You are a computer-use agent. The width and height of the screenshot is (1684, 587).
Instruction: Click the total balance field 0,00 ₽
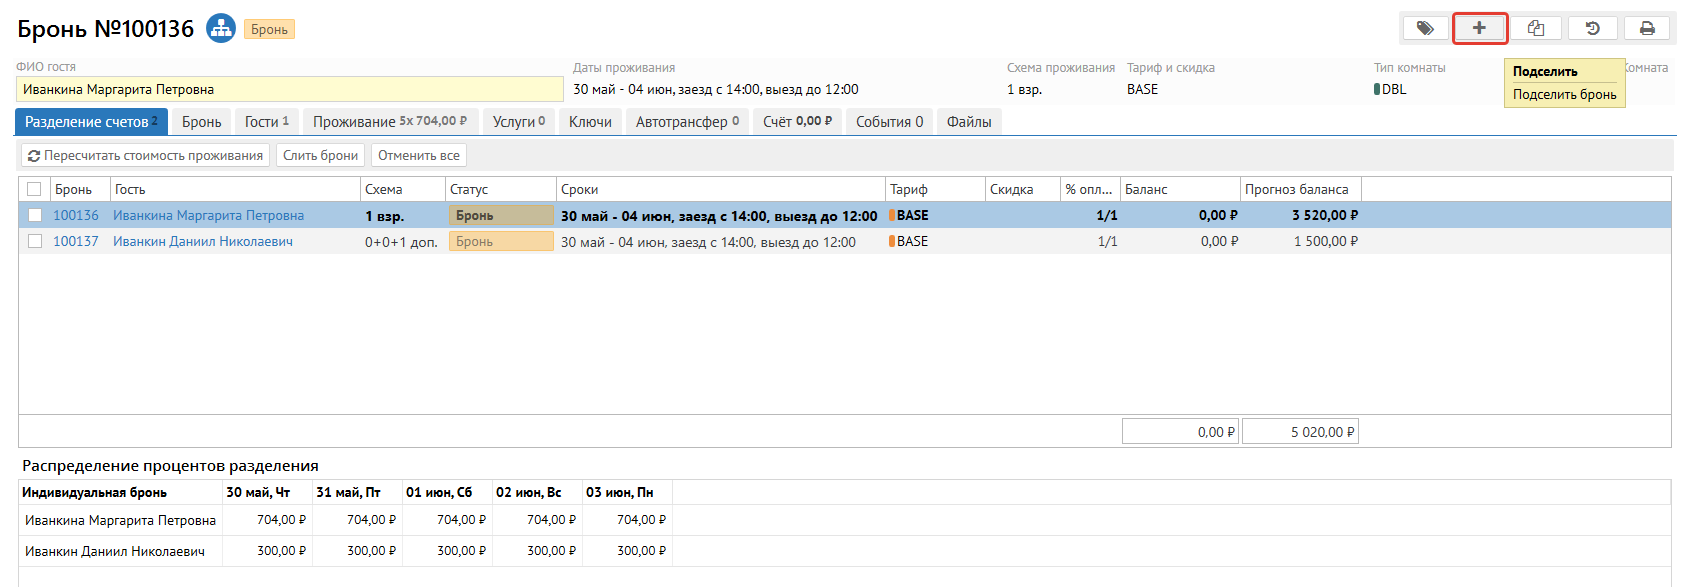coord(1180,432)
